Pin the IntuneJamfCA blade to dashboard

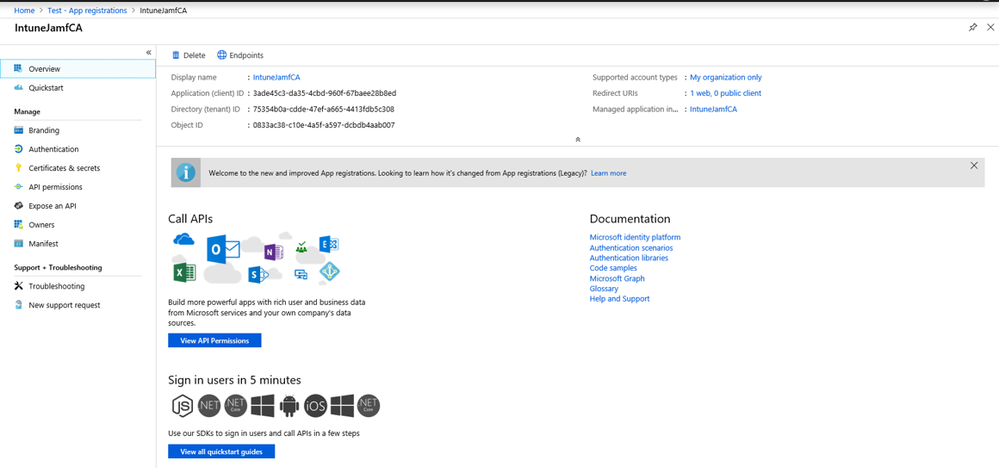click(972, 27)
